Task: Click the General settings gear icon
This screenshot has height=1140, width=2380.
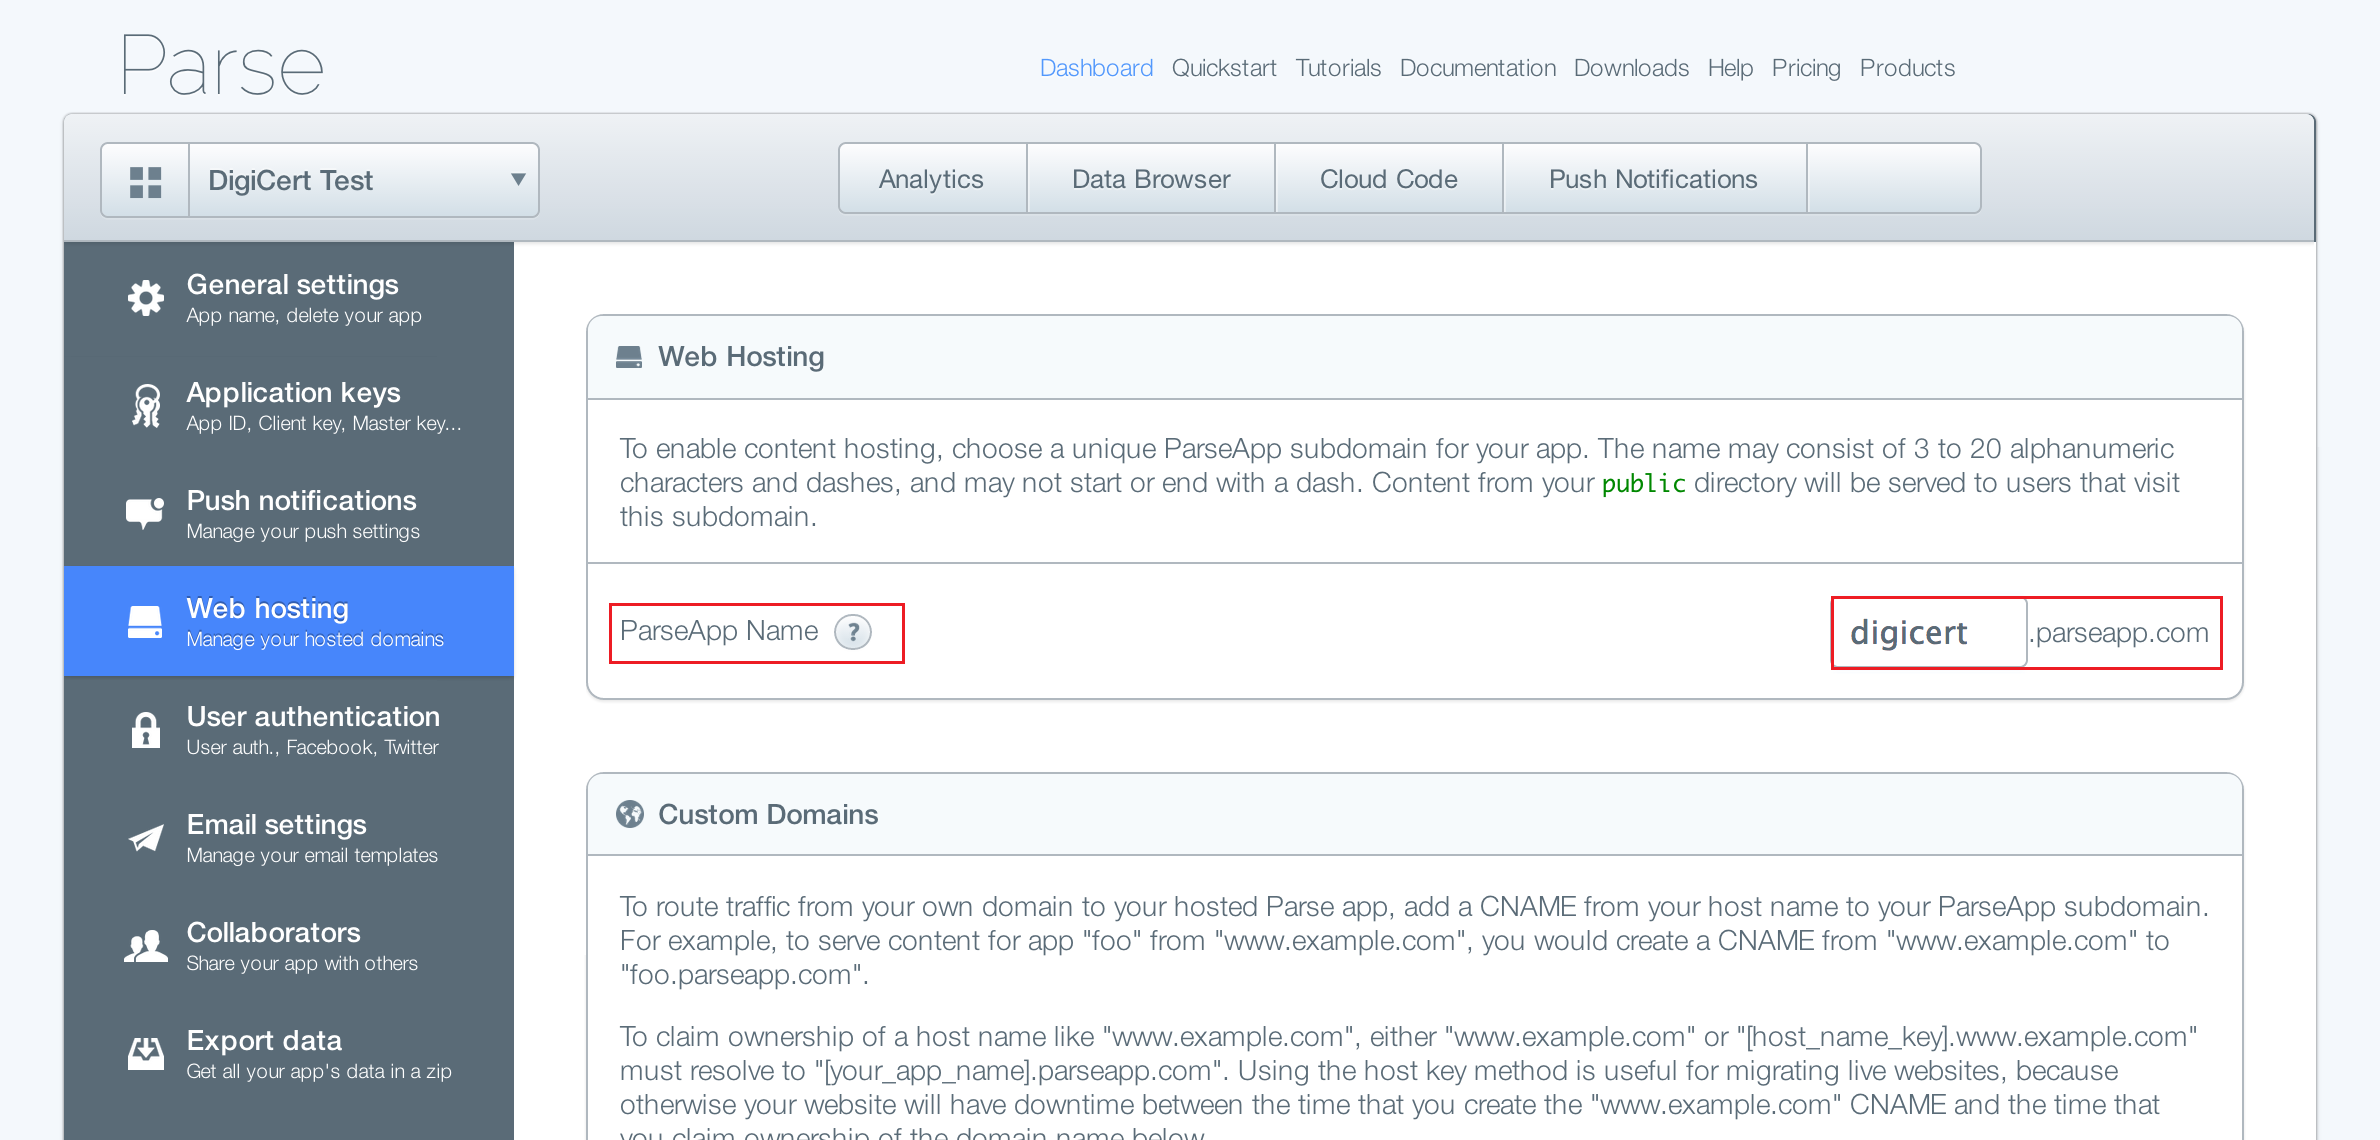Action: [x=146, y=298]
